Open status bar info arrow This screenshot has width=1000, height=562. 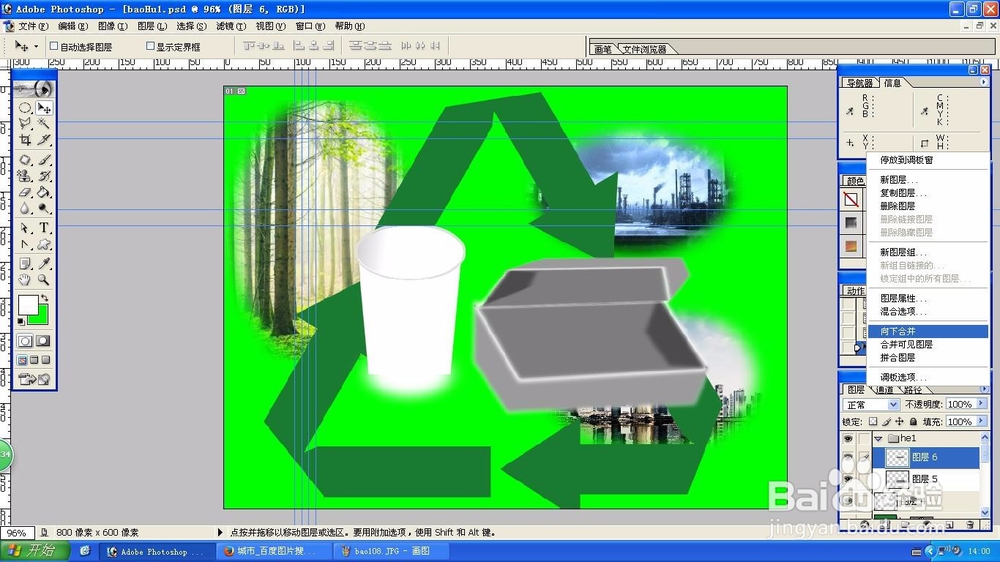pyautogui.click(x=220, y=532)
